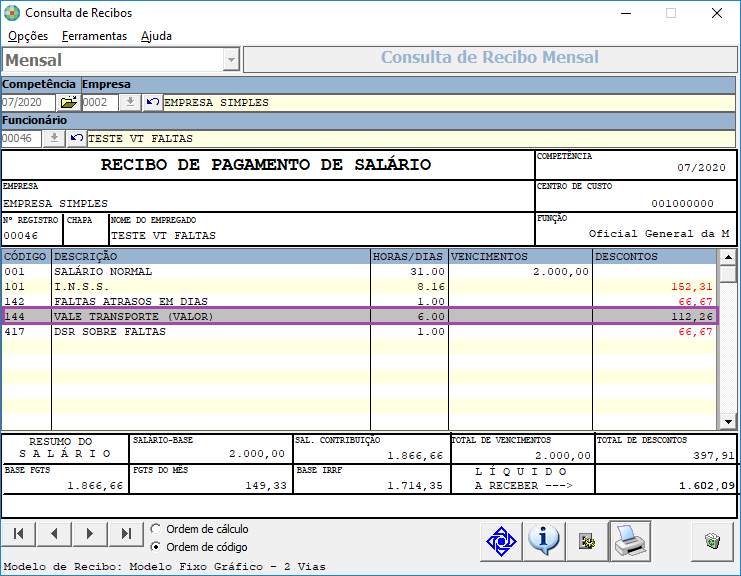The height and width of the screenshot is (576, 741).
Task: Click the 152,31 desconto value
Action: [x=691, y=286]
